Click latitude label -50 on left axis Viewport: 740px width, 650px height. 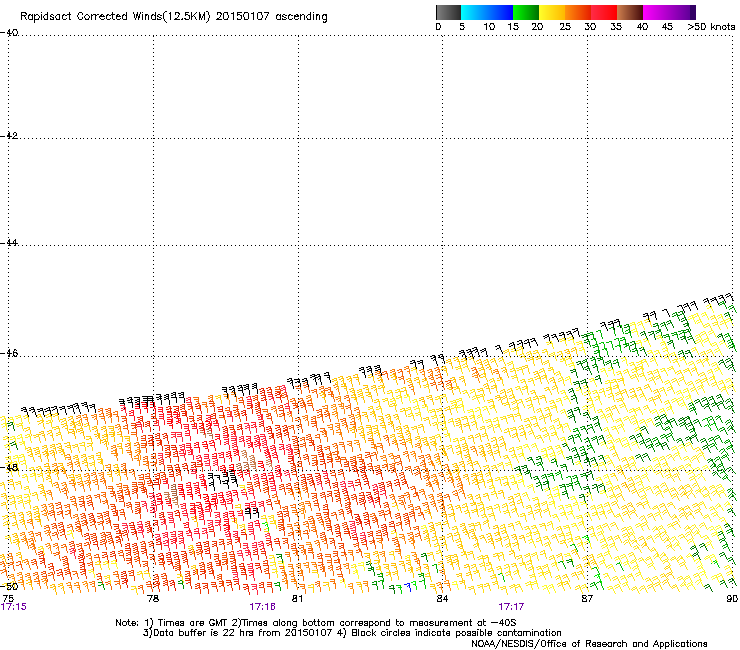[x=9, y=586]
